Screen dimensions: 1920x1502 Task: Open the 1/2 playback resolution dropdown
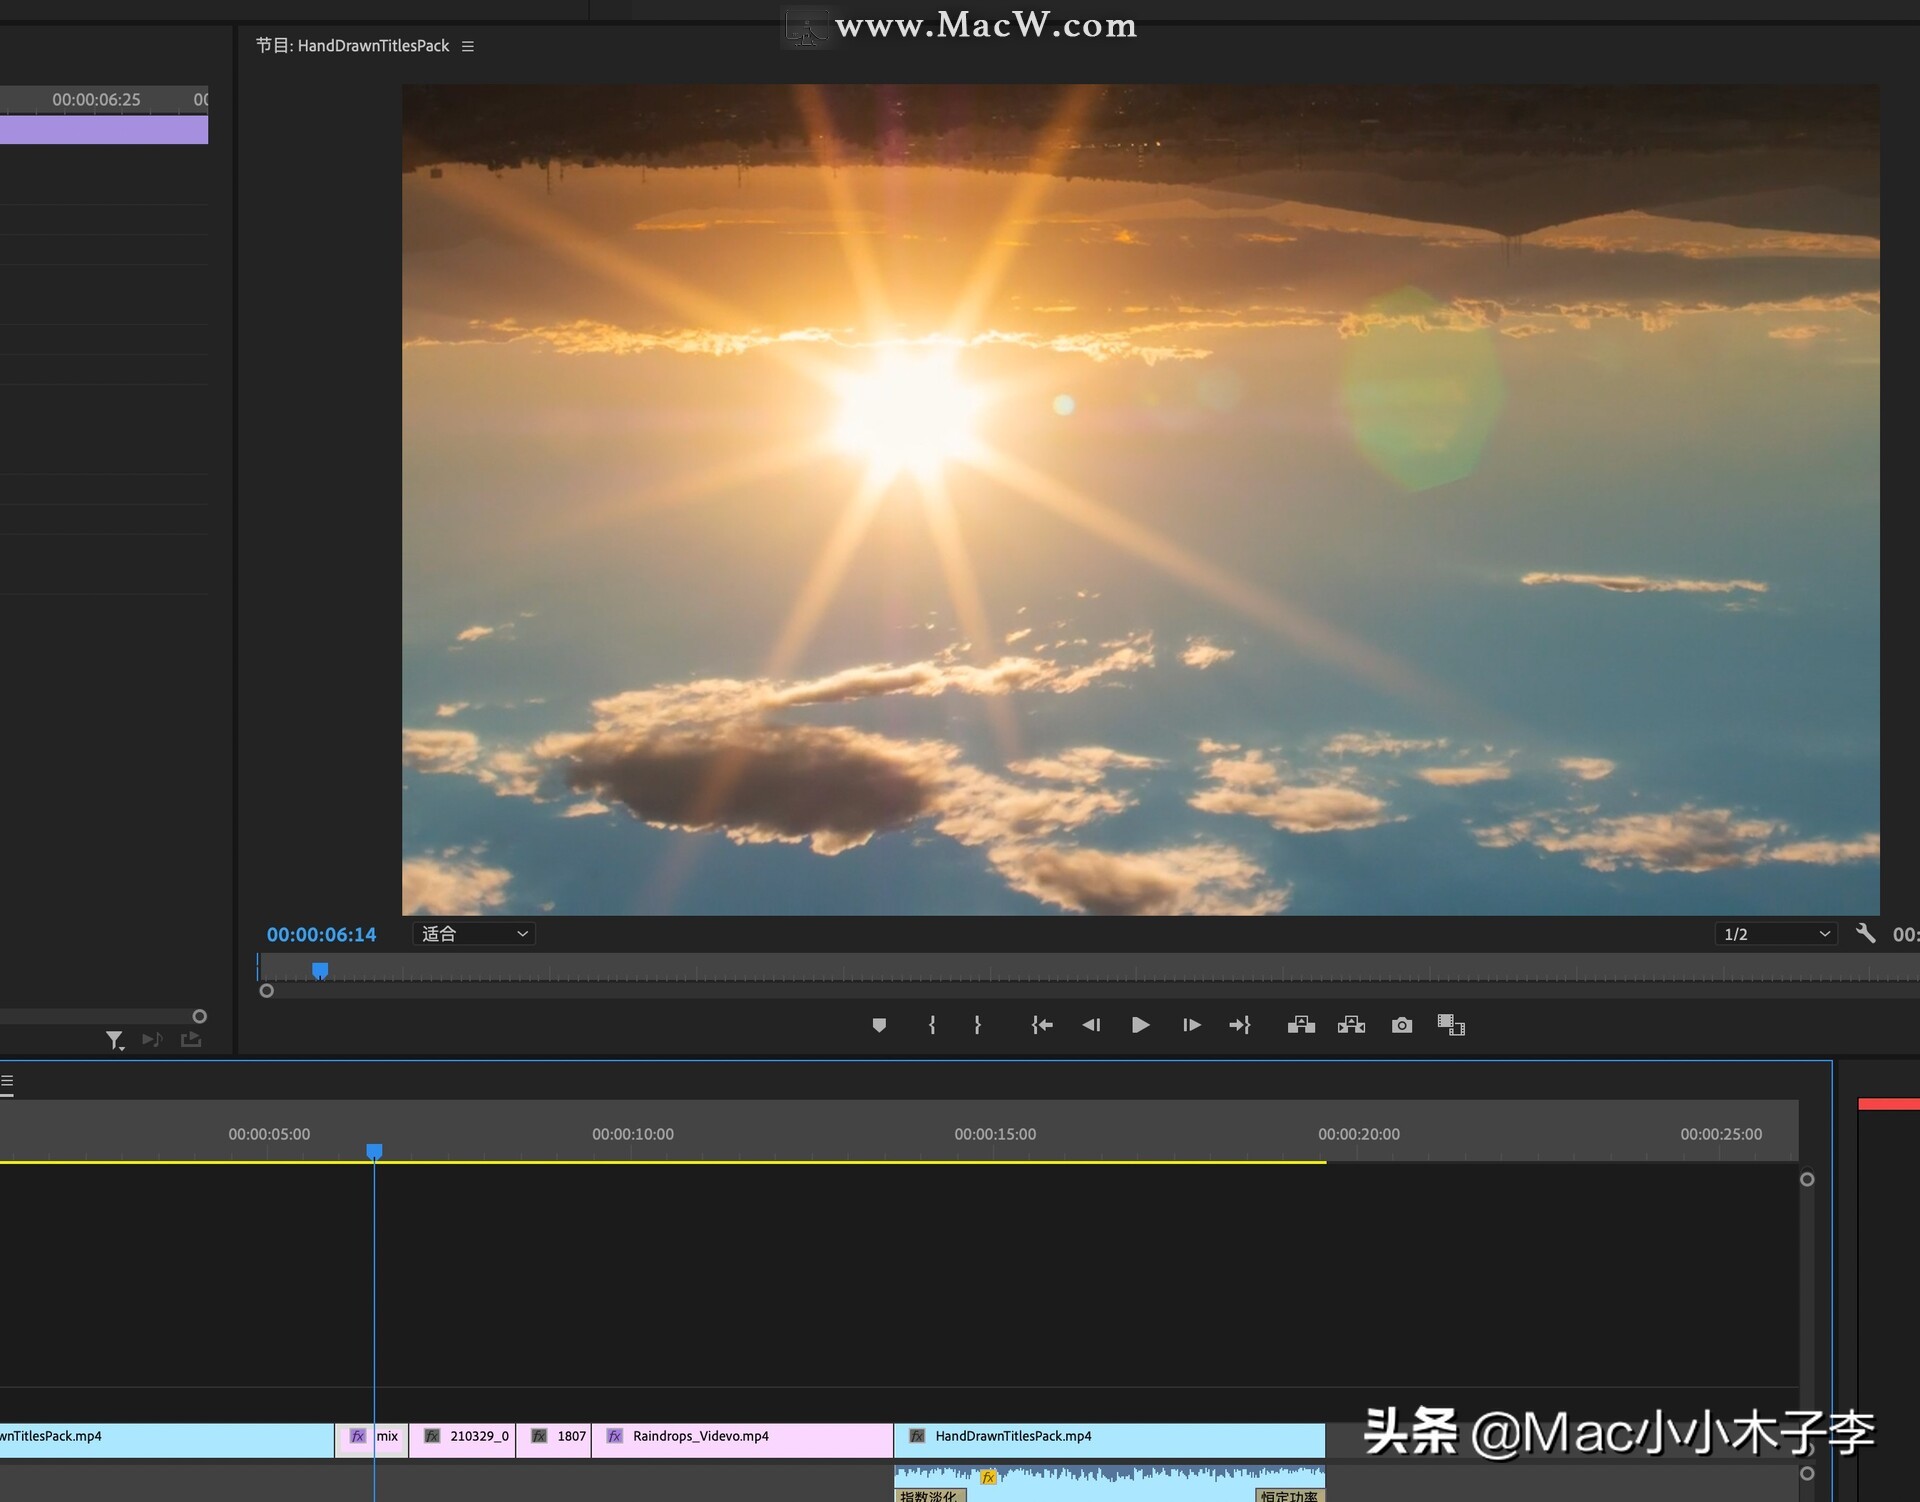[1775, 933]
